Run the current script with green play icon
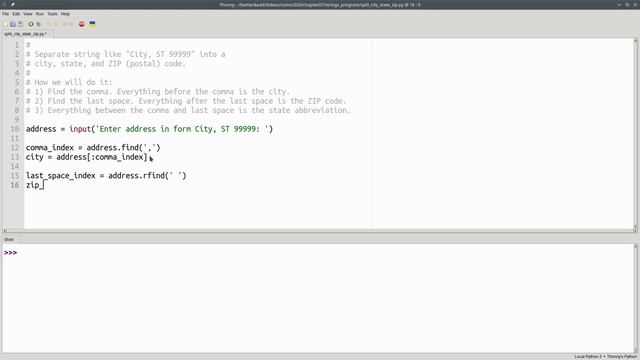The height and width of the screenshot is (360, 640). (31, 24)
